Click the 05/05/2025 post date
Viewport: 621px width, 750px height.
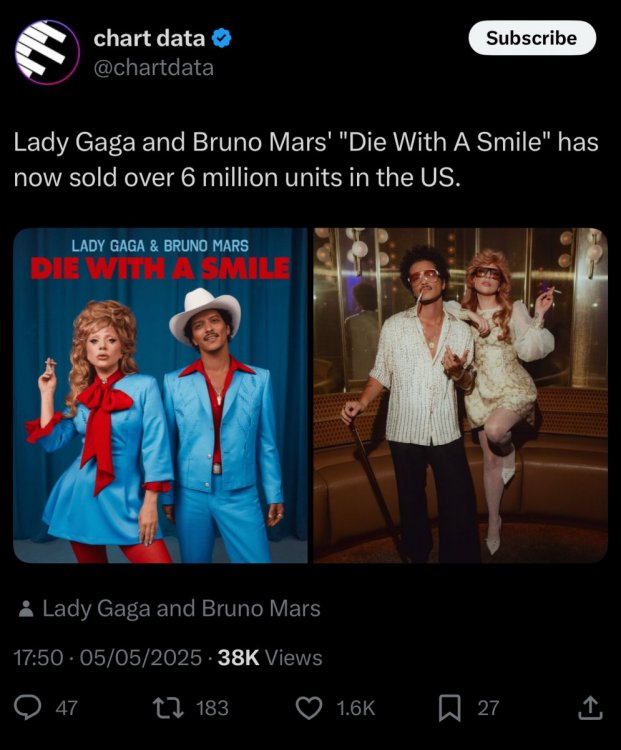pyautogui.click(x=141, y=658)
